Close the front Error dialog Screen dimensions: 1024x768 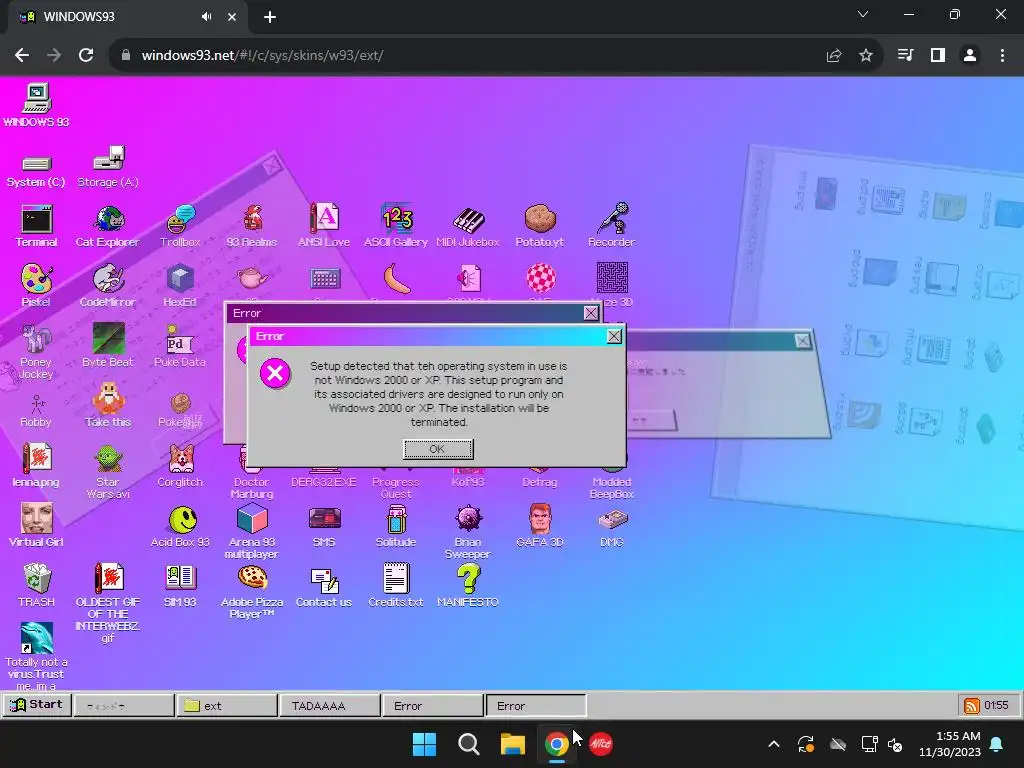coord(614,336)
